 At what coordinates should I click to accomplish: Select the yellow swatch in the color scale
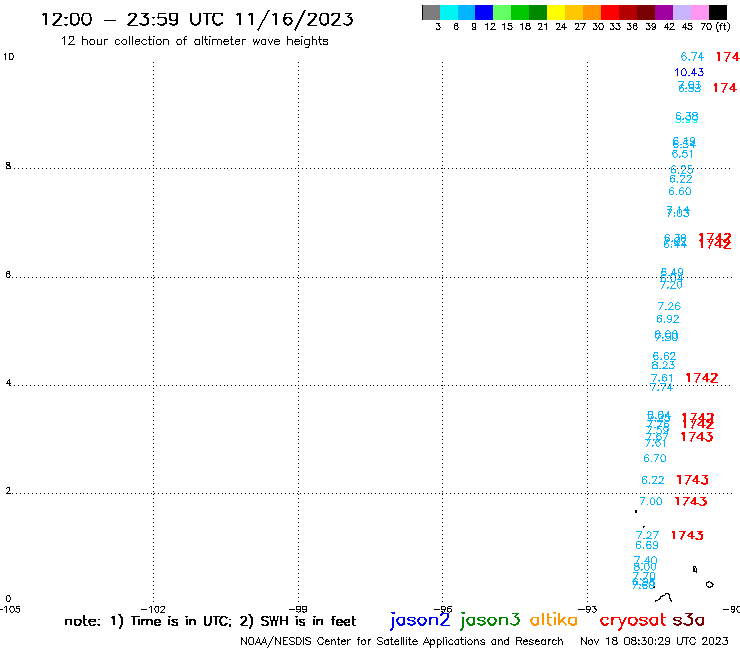pos(556,12)
